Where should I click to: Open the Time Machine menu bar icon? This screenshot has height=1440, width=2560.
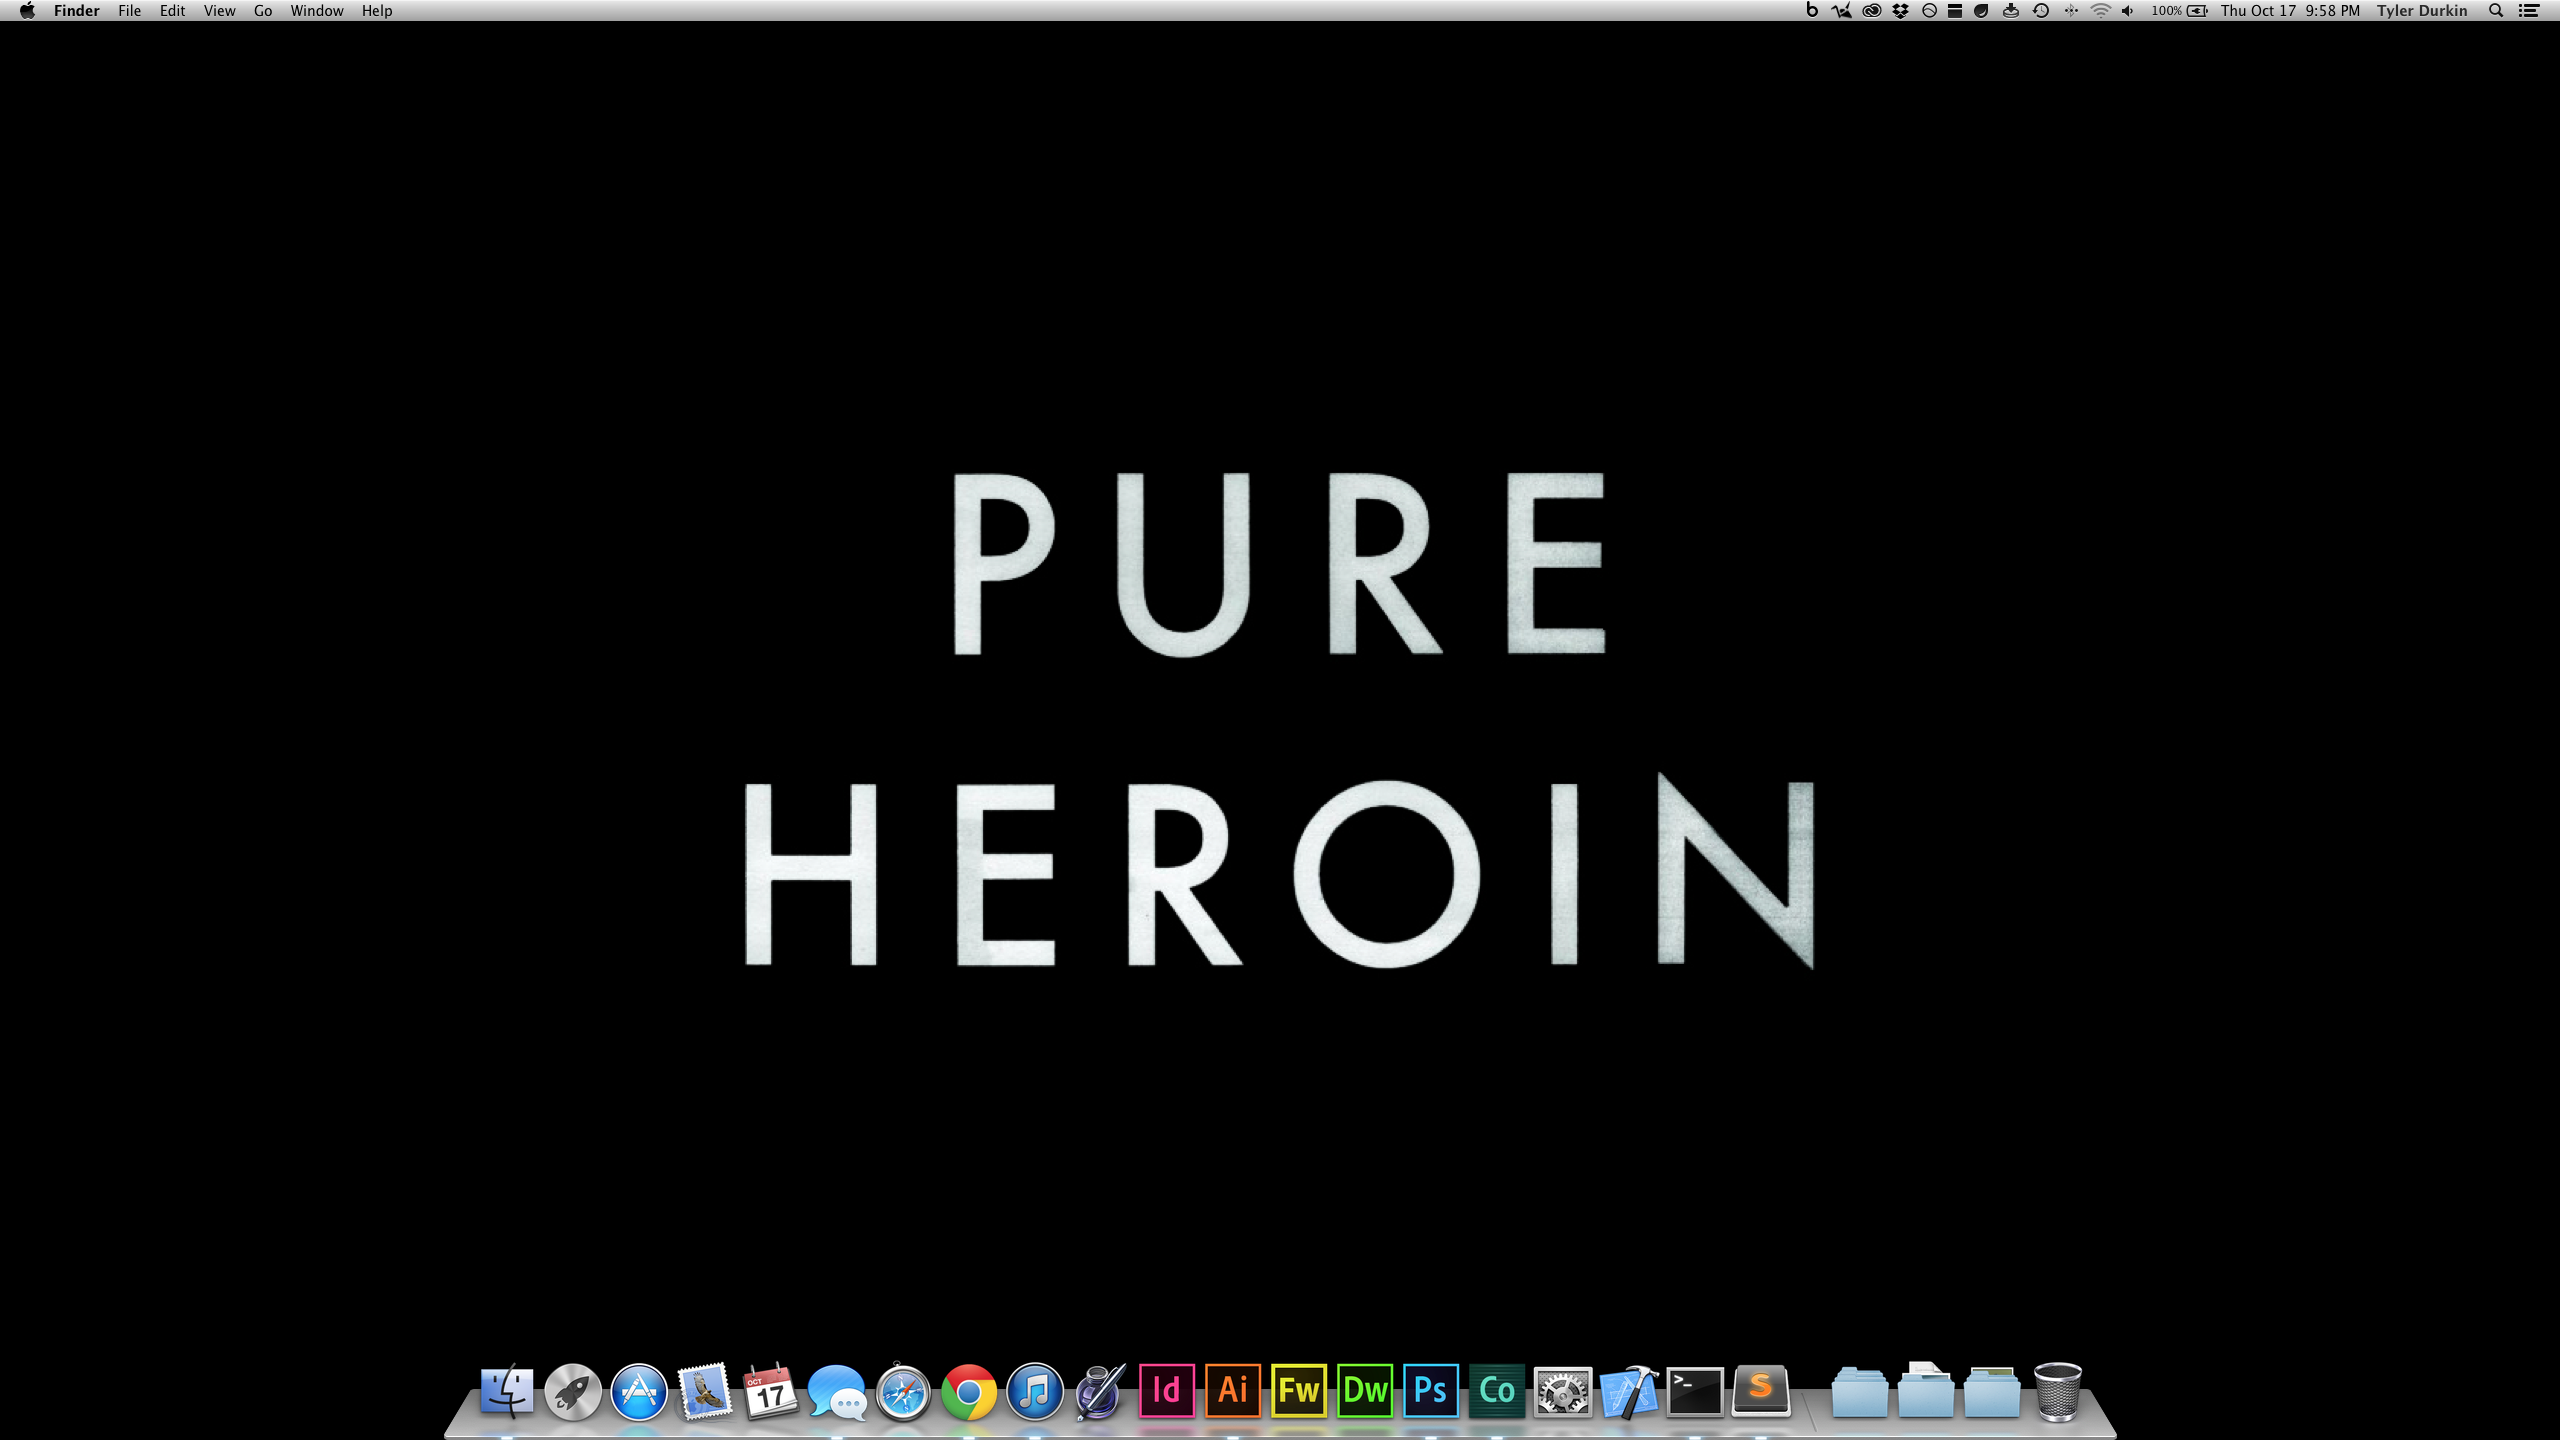(2041, 11)
